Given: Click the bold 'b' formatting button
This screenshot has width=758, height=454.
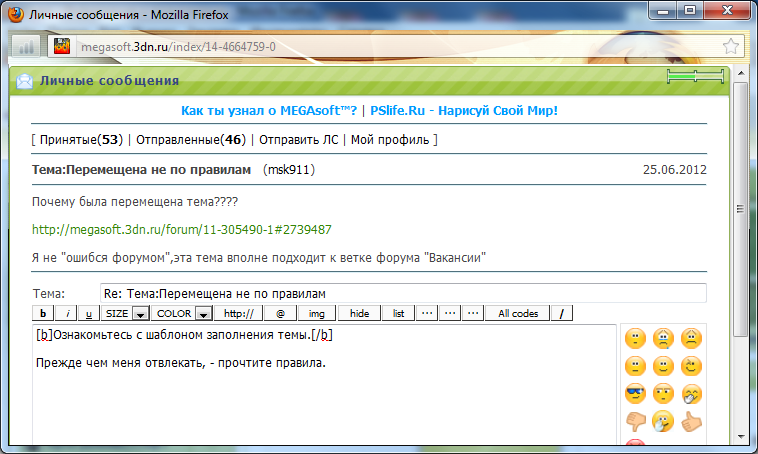Looking at the screenshot, I should pos(43,313).
